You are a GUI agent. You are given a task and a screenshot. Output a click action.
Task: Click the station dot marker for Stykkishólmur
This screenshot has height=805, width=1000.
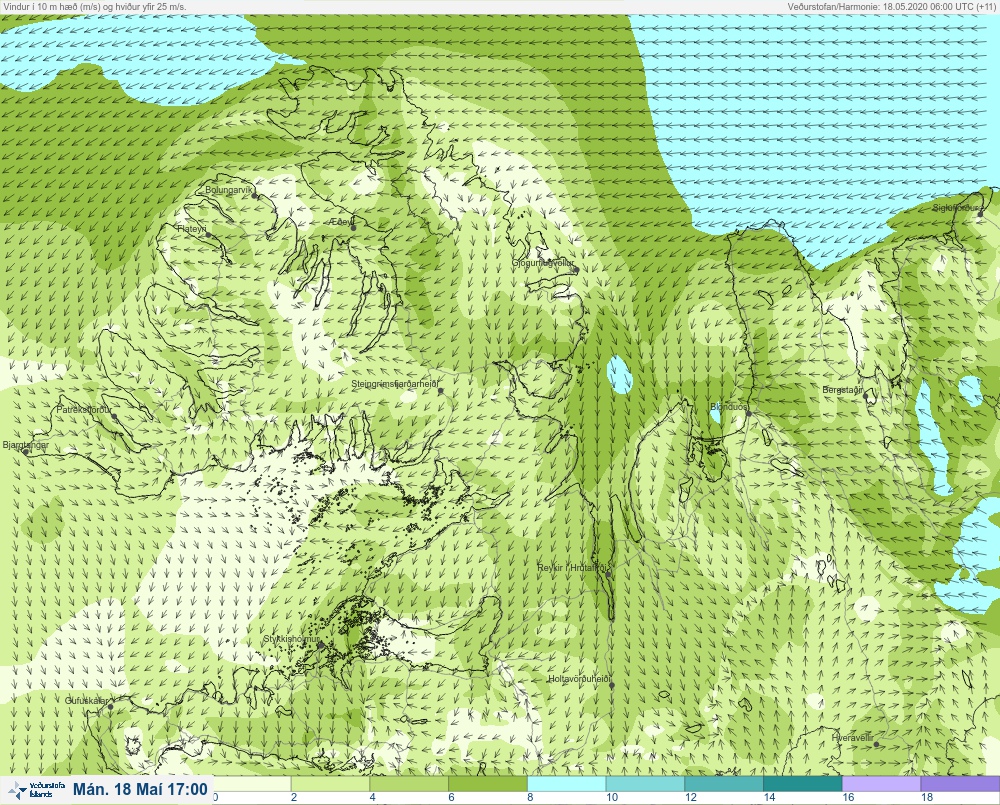tap(321, 646)
